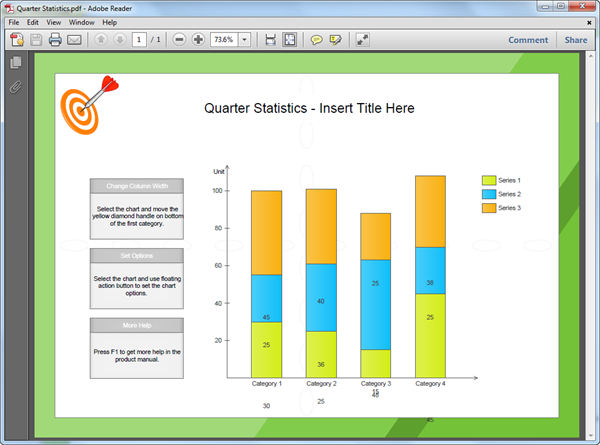Click the Series 3 orange legend swatch
The width and height of the screenshot is (600, 445).
click(489, 208)
